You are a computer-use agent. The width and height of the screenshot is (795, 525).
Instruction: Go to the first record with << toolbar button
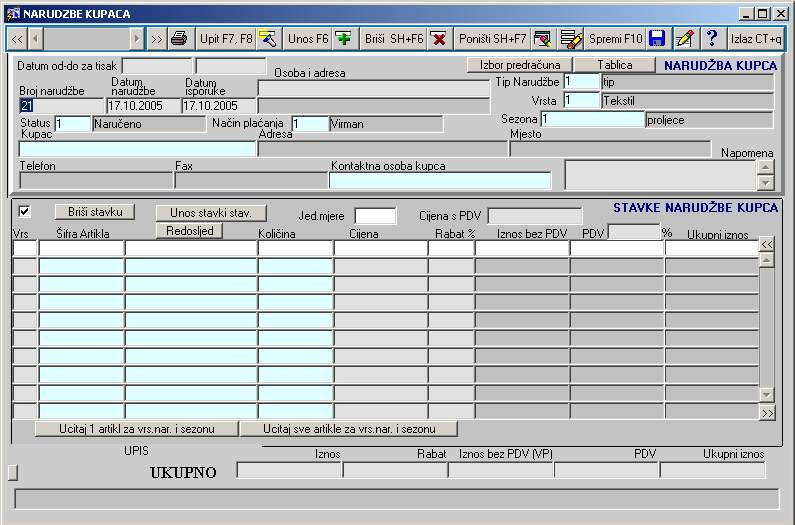click(17, 39)
